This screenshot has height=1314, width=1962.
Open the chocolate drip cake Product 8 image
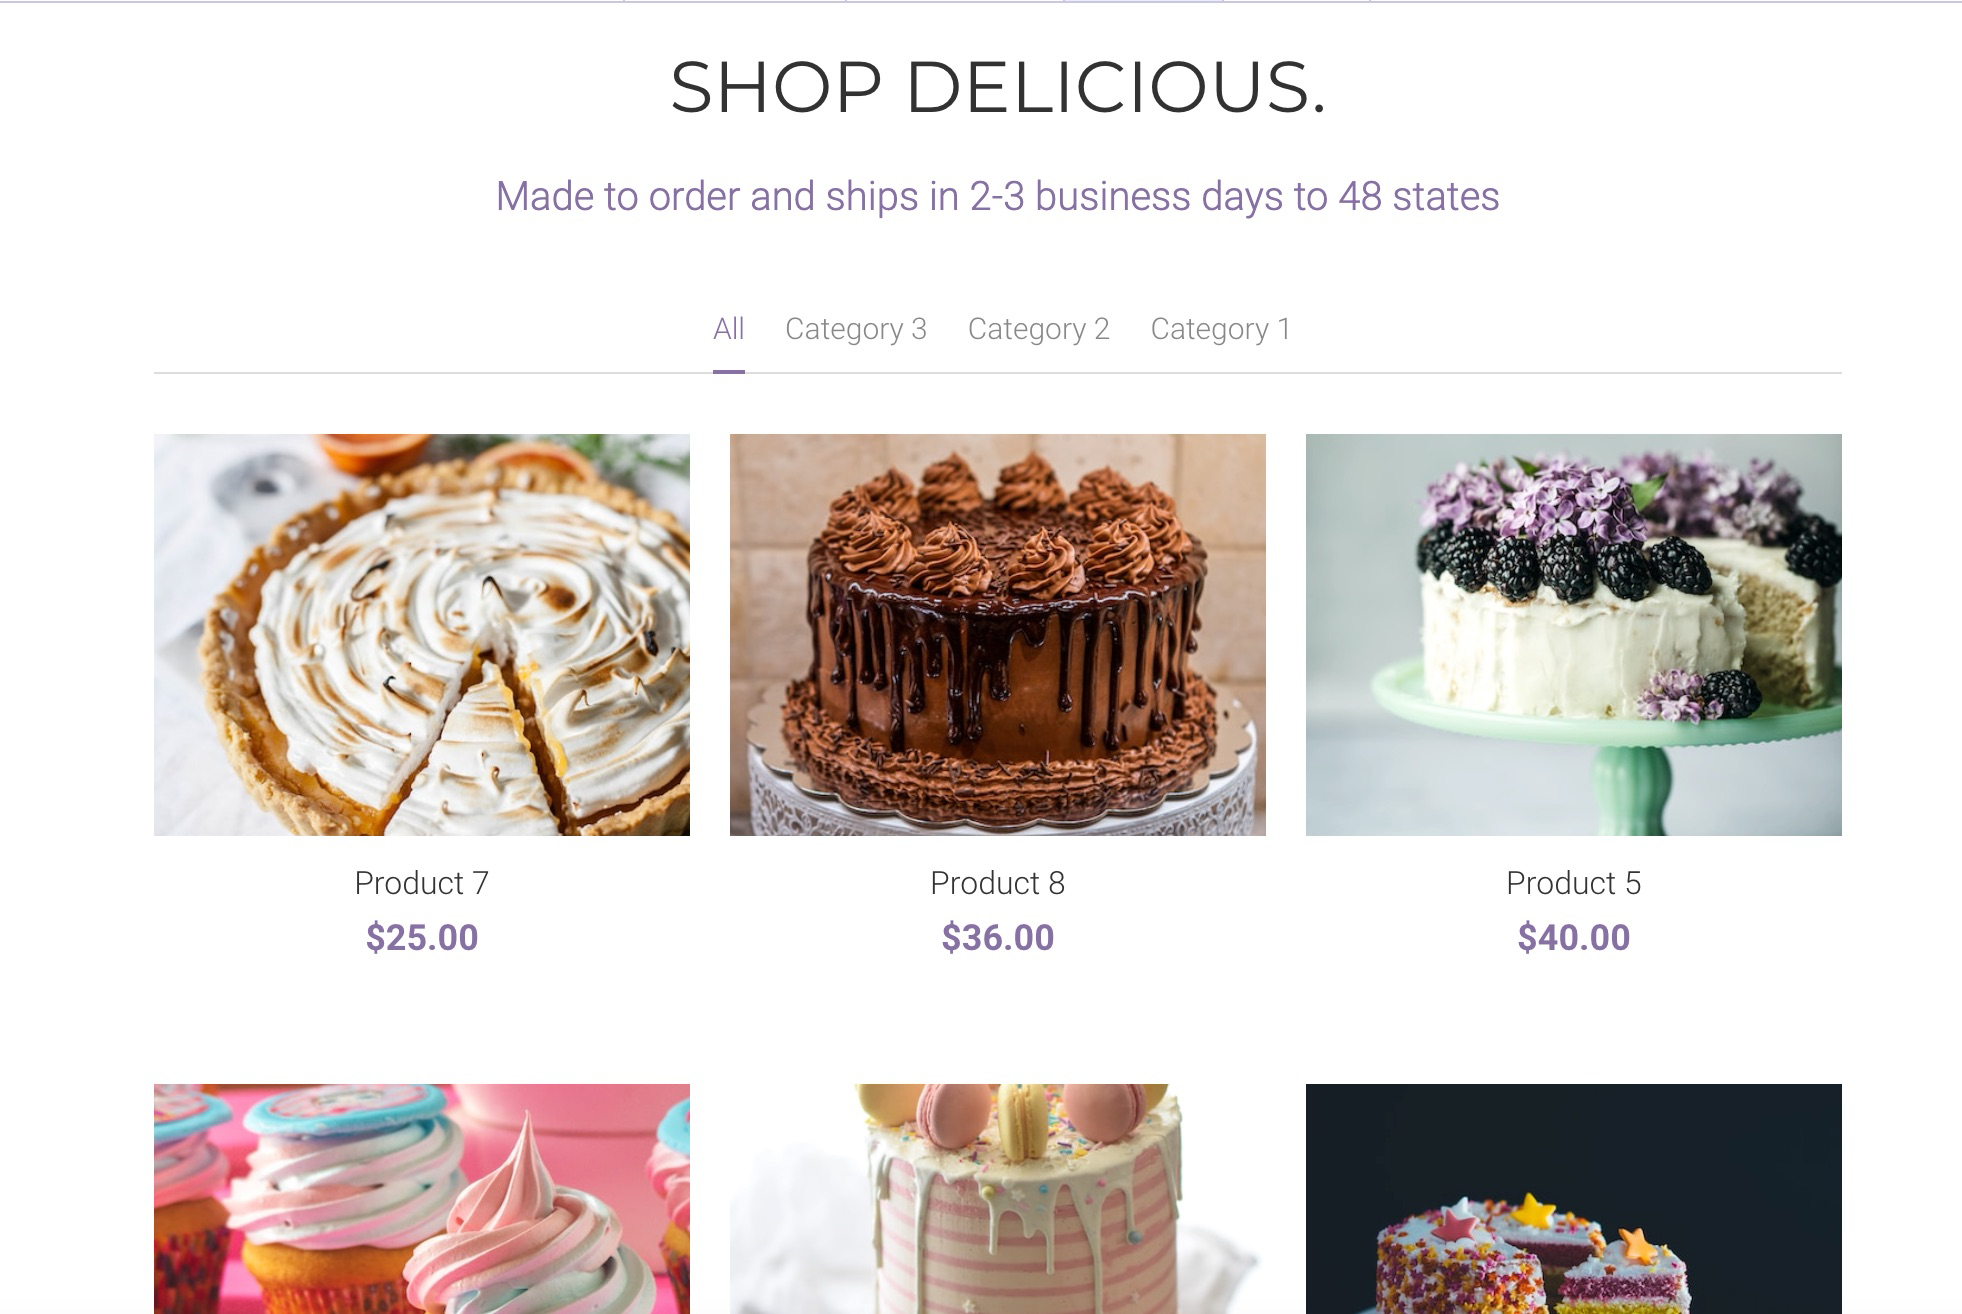(x=998, y=635)
